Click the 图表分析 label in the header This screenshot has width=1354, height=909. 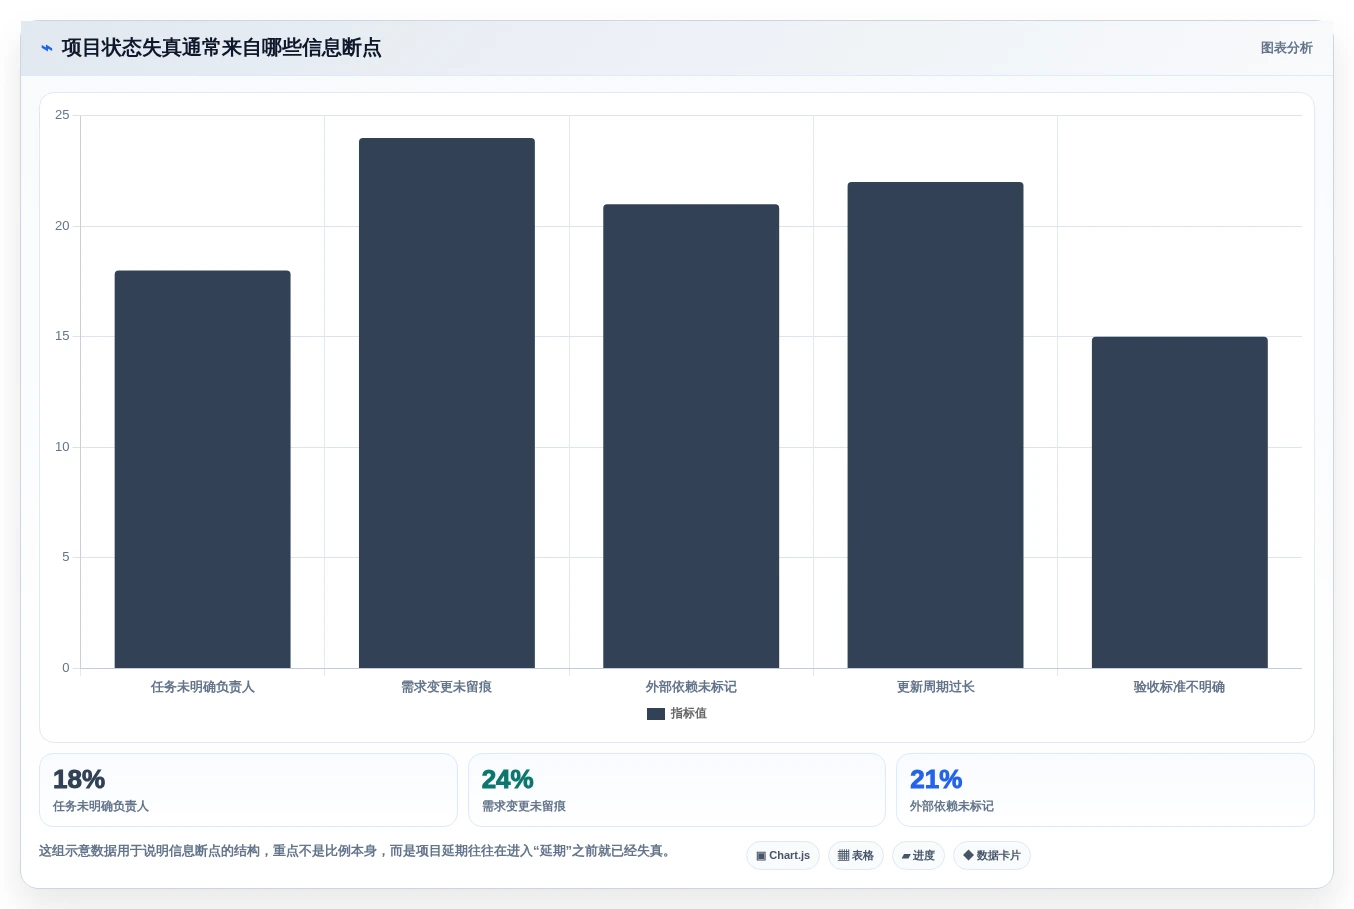(1286, 48)
